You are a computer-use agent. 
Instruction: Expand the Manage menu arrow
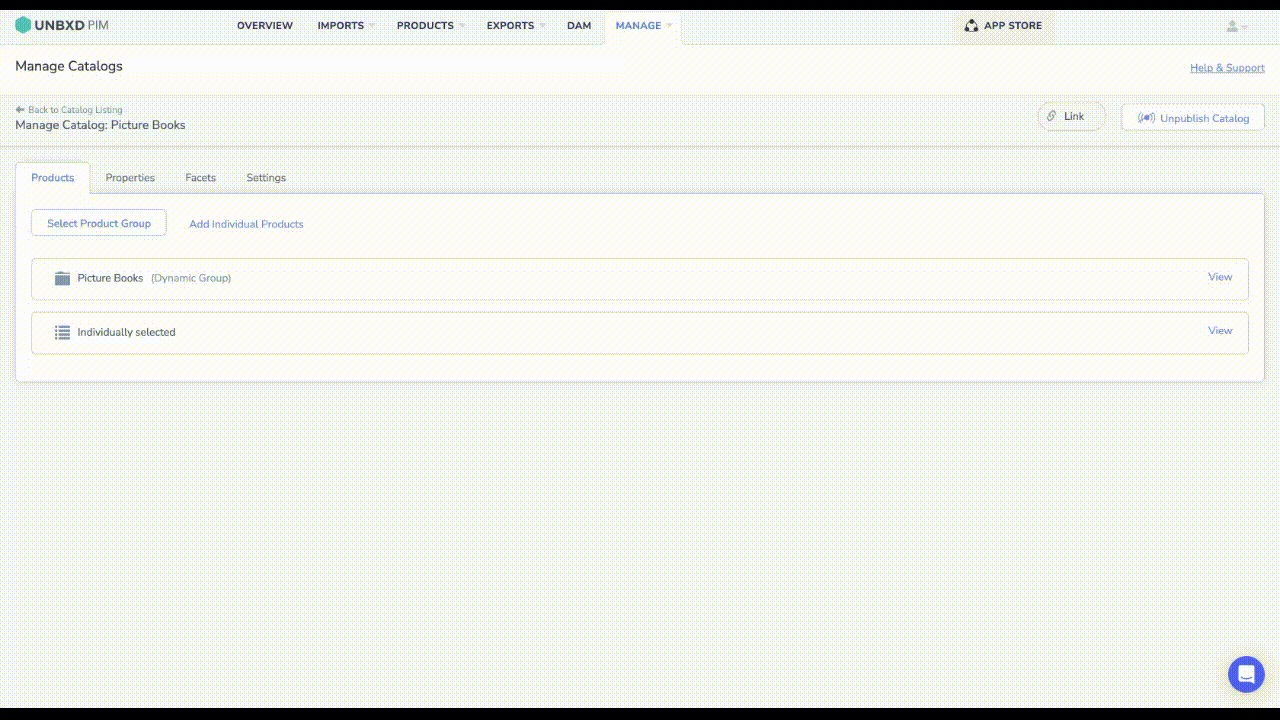[x=669, y=26]
